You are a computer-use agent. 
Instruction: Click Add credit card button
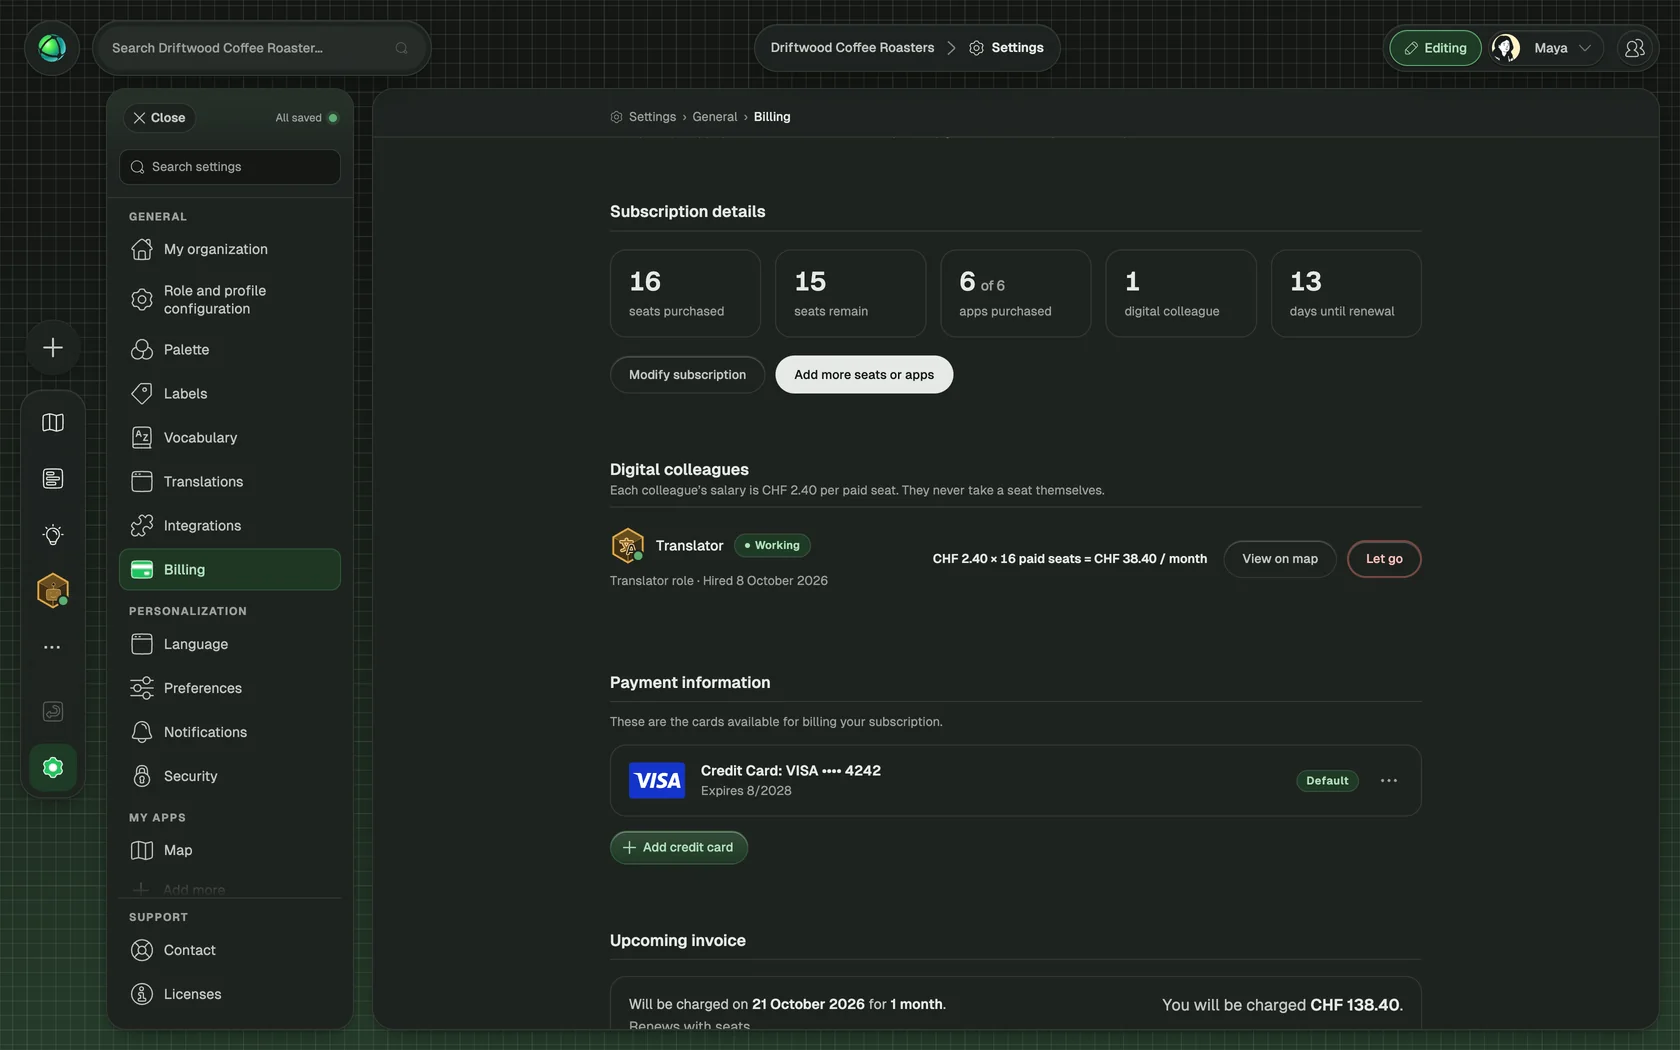pyautogui.click(x=679, y=848)
